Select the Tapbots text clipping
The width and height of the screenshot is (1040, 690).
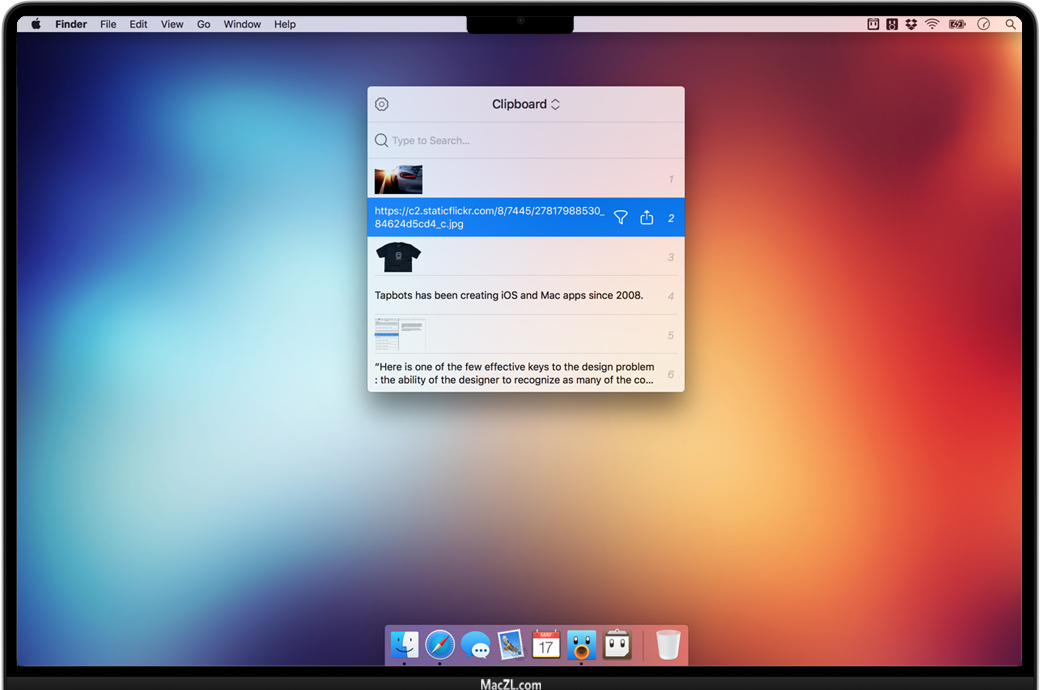click(x=509, y=295)
